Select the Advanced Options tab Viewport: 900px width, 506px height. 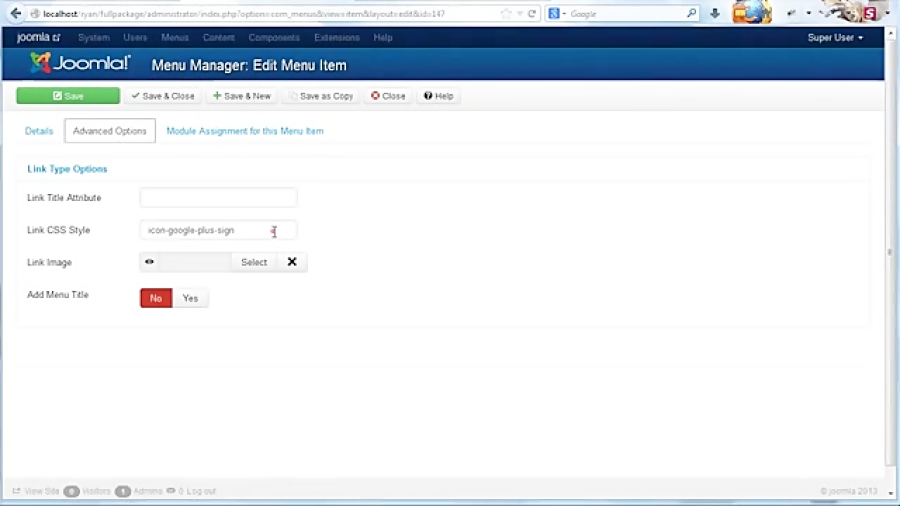point(110,131)
